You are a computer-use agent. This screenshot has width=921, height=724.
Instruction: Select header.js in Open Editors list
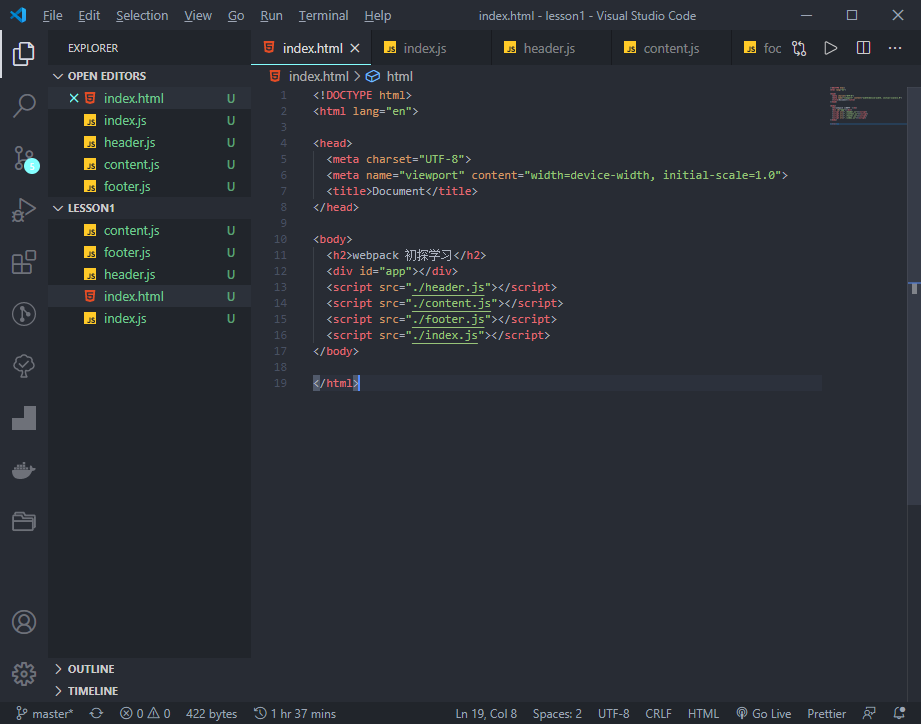(x=150, y=142)
